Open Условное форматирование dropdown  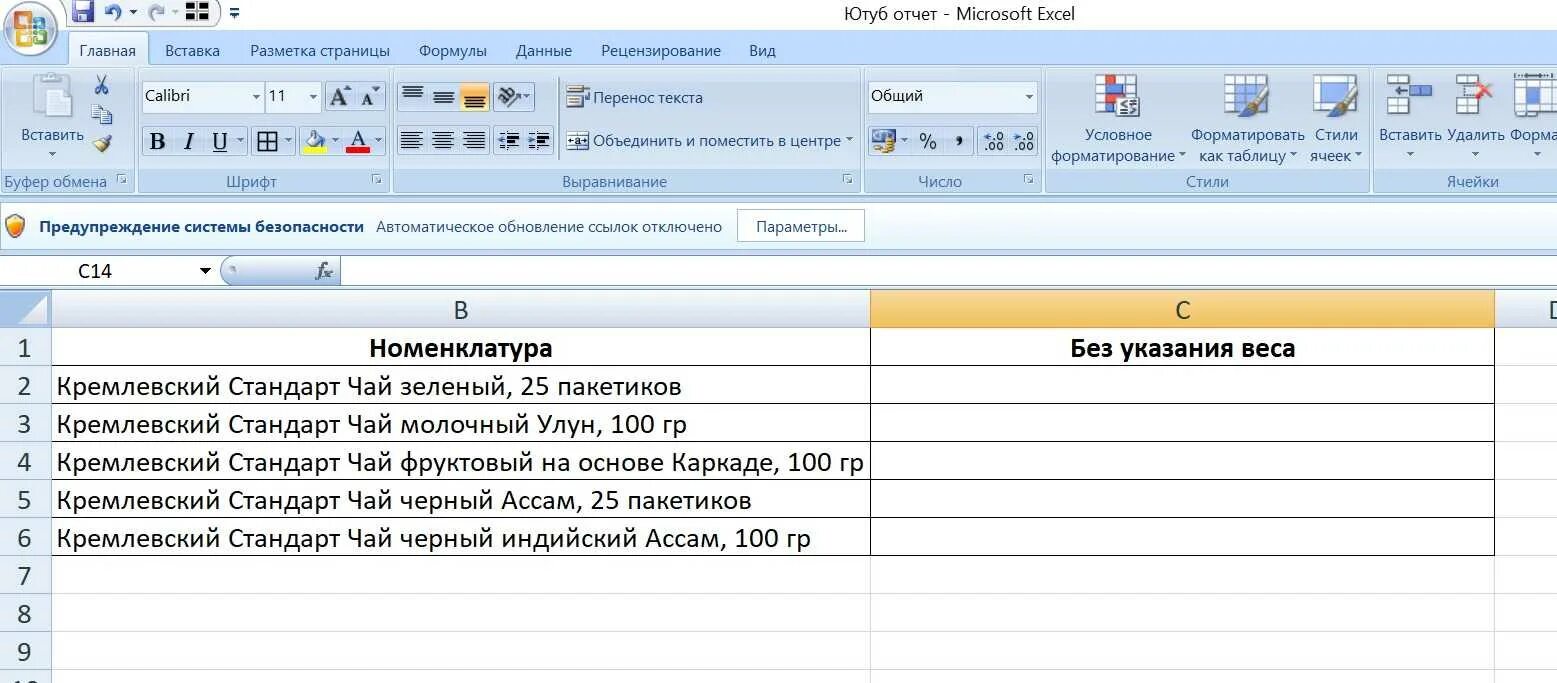point(1118,118)
